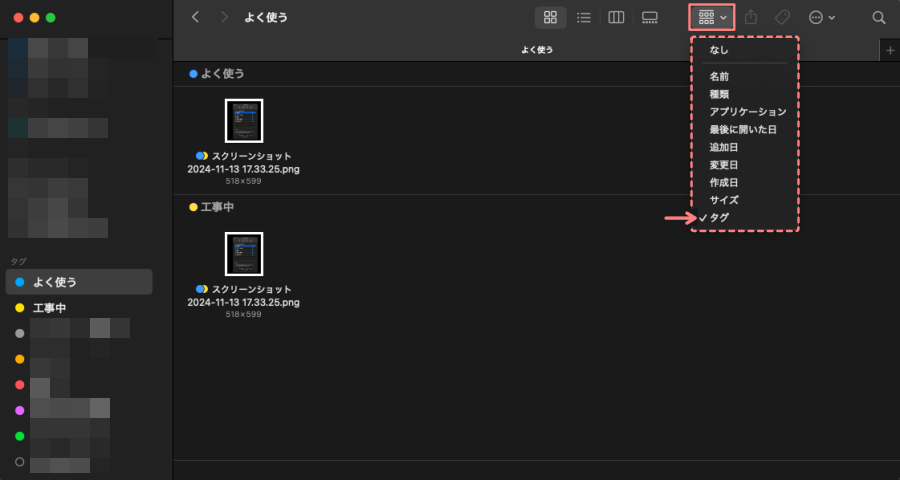Click the share icon in toolbar
This screenshot has width=900, height=480.
[751, 17]
